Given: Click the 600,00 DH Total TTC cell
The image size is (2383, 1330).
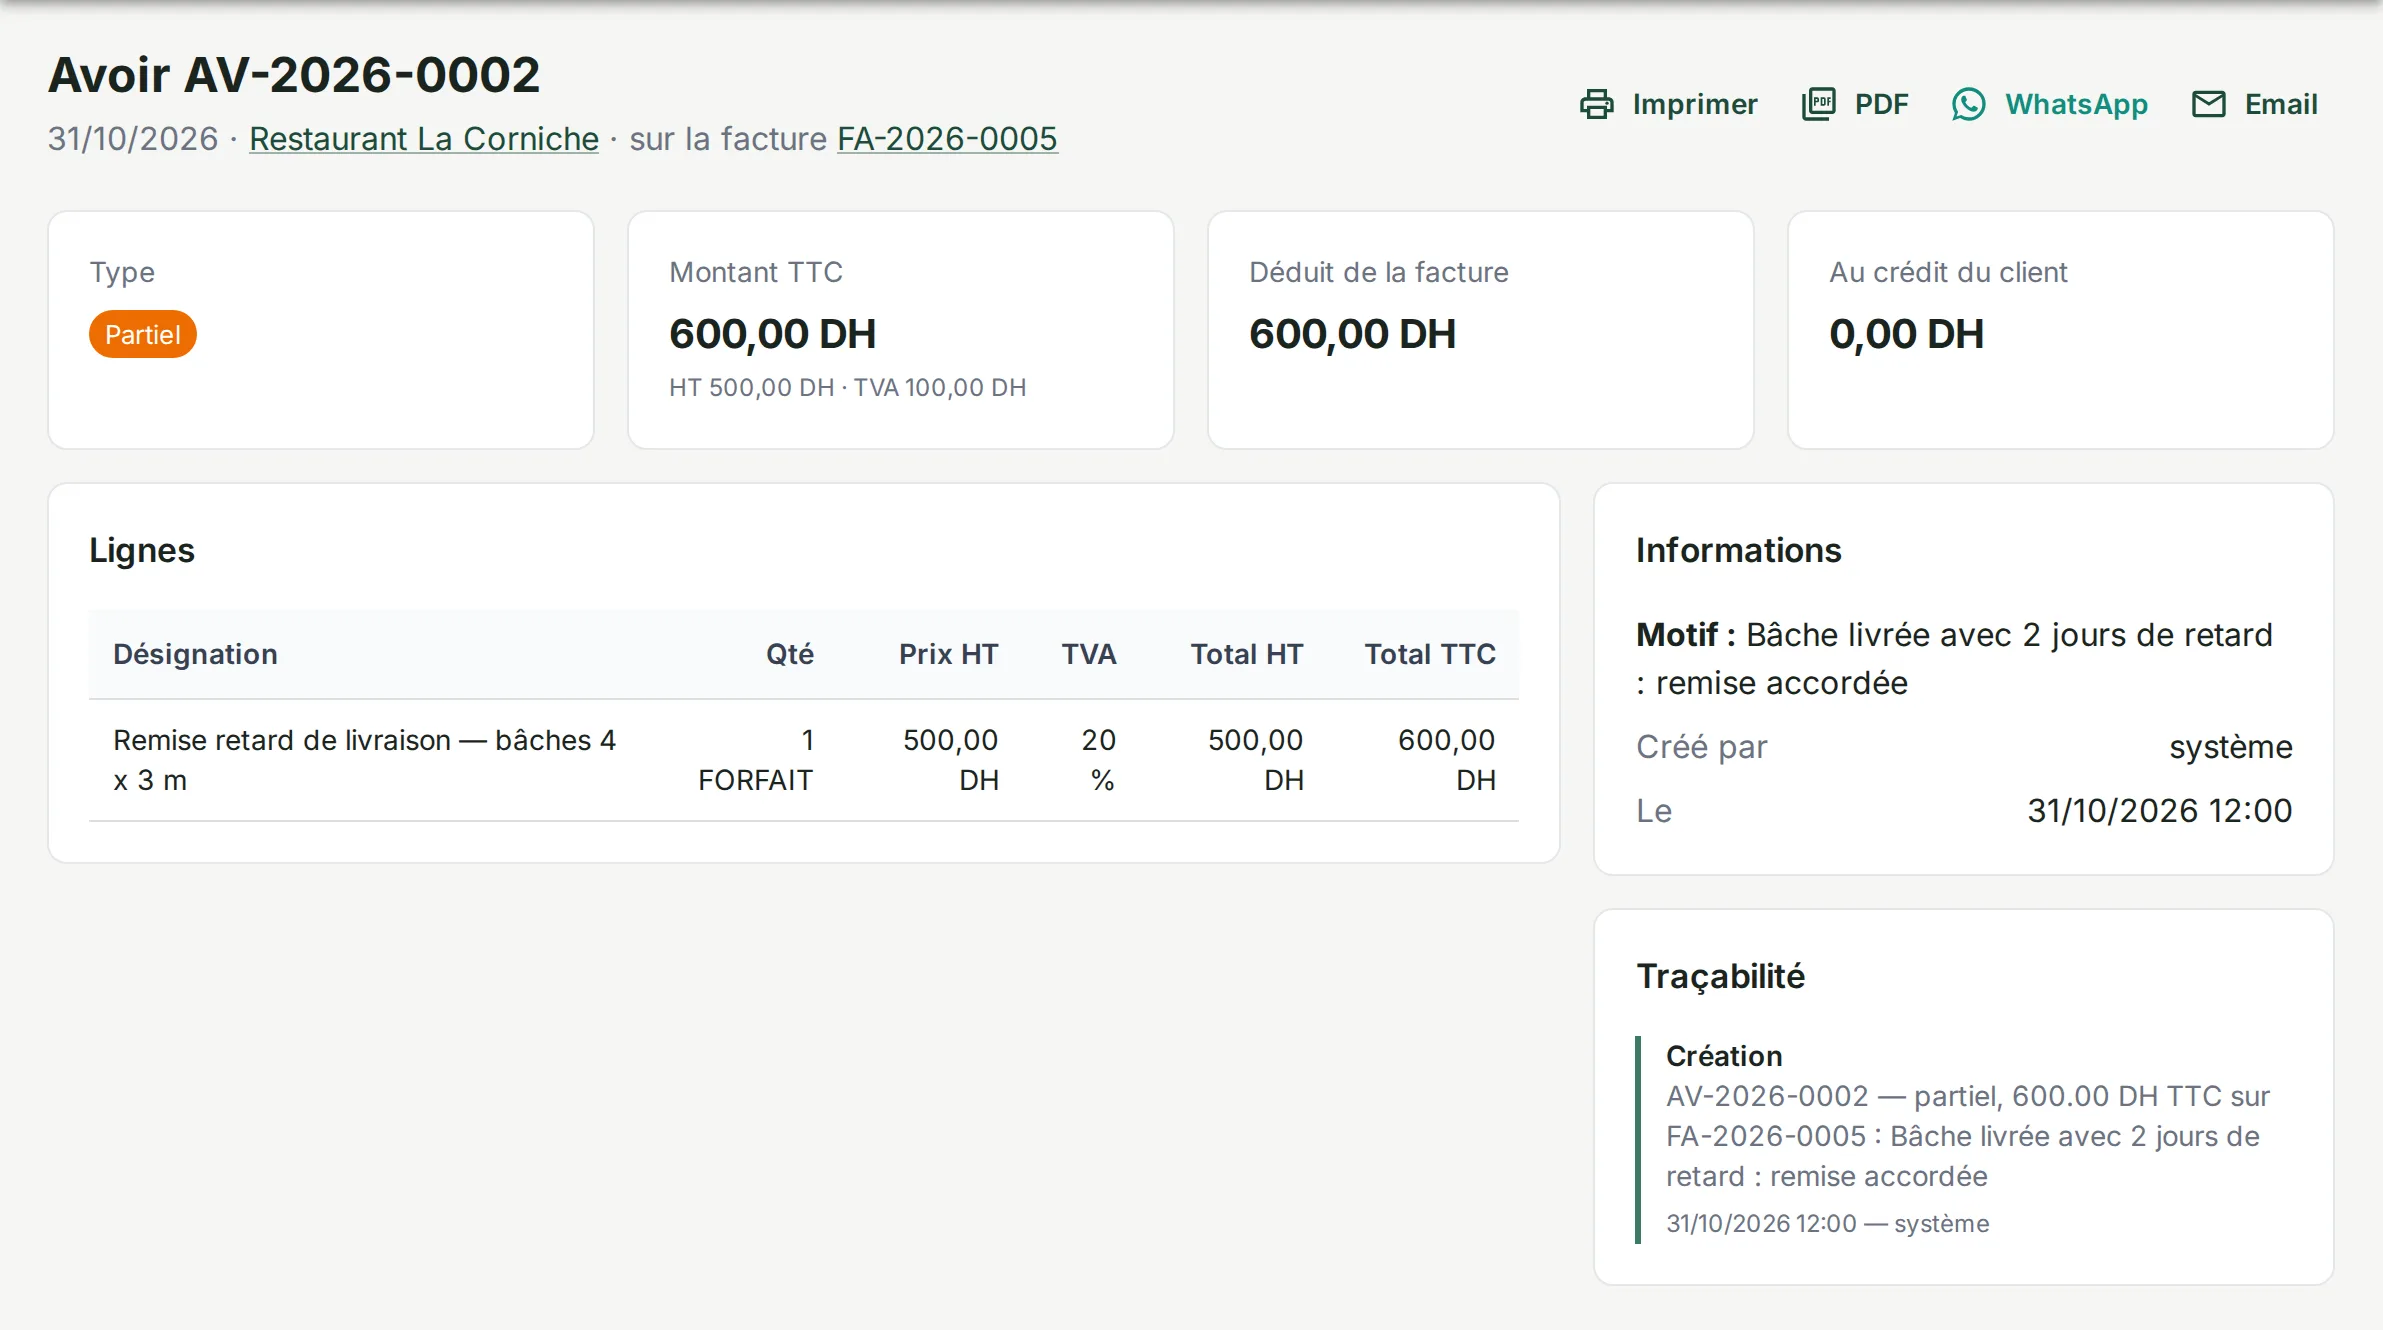Looking at the screenshot, I should click(1447, 760).
